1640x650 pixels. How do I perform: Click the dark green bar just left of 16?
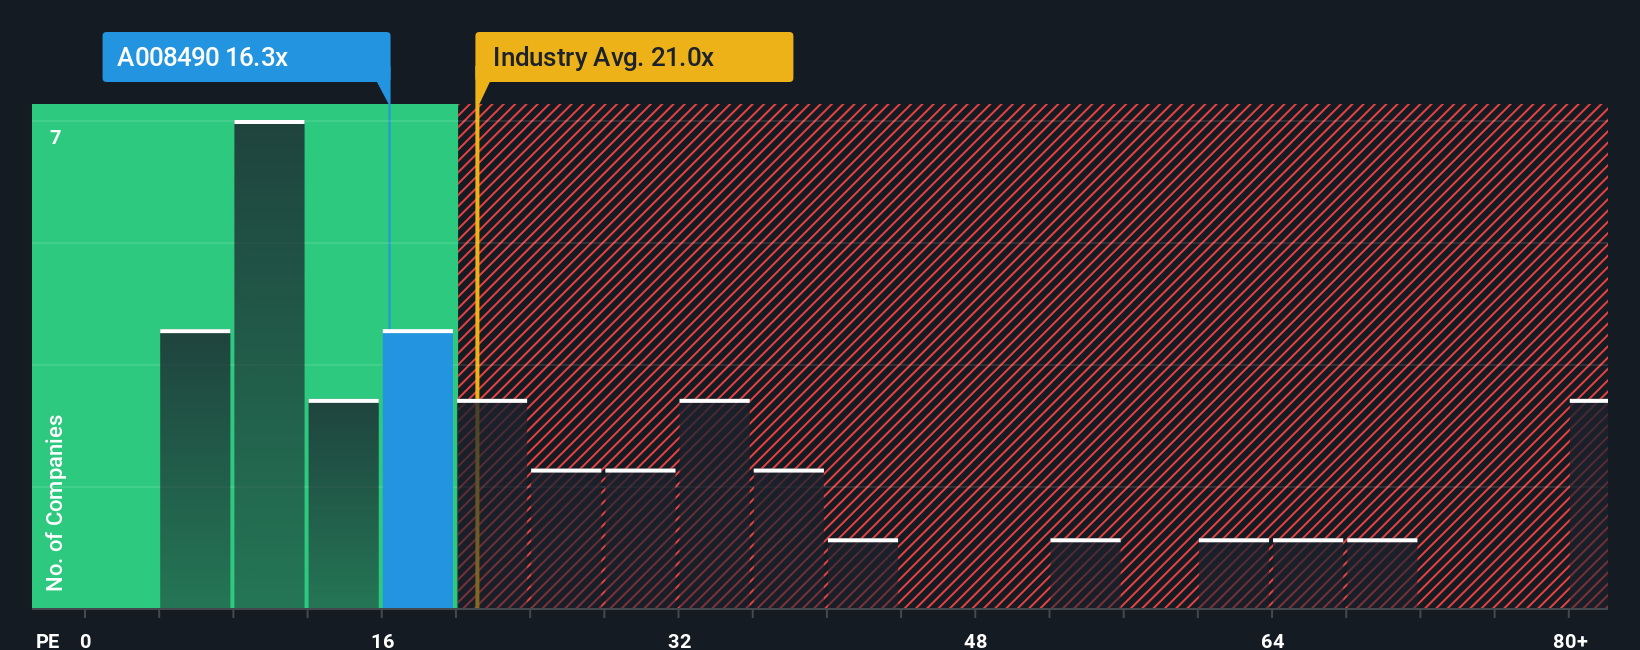point(344,504)
